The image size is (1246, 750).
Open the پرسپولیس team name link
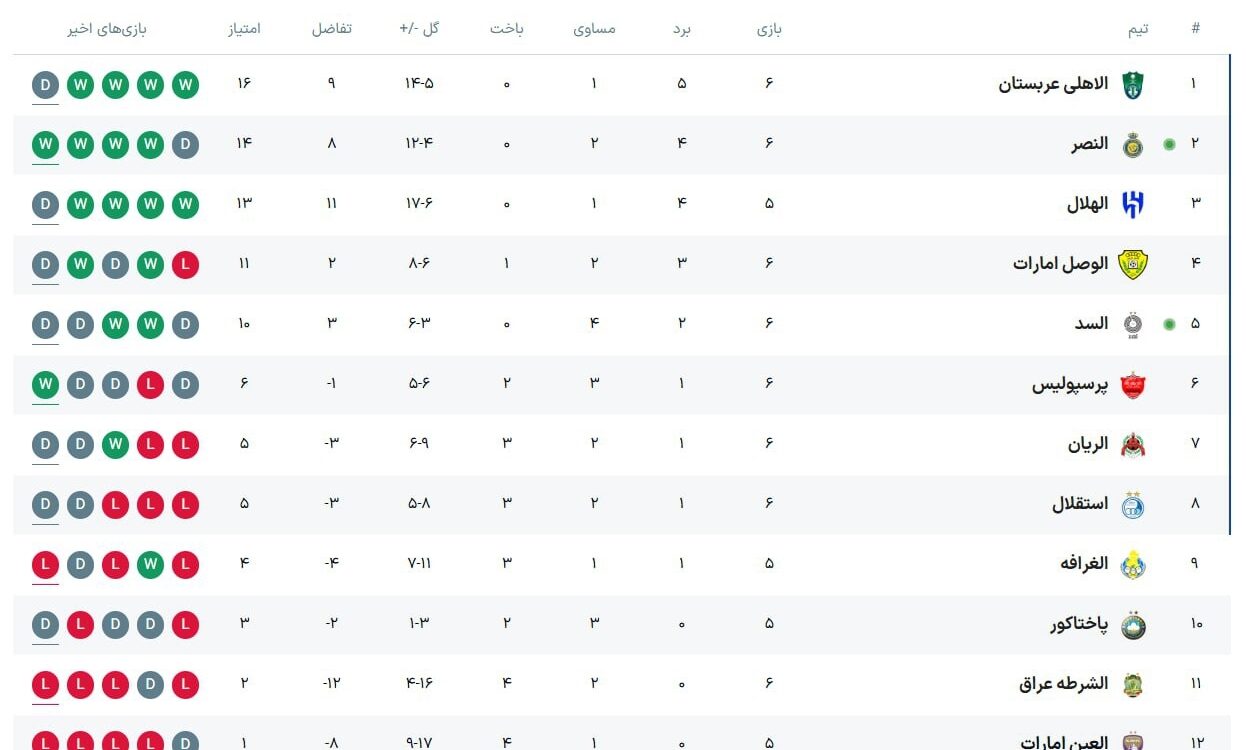pos(1070,384)
